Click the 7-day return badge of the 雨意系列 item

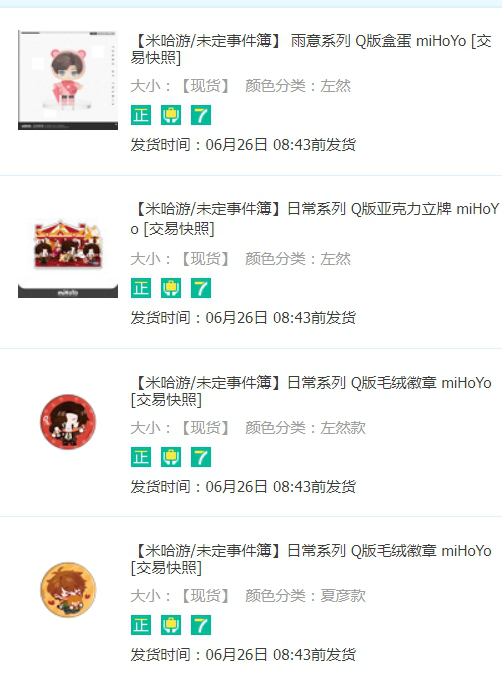(x=201, y=115)
